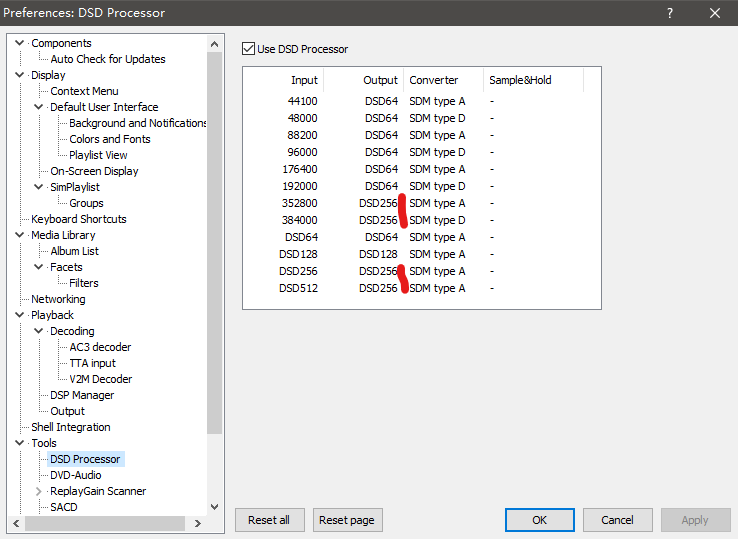Collapse the Display tree node

point(21,75)
